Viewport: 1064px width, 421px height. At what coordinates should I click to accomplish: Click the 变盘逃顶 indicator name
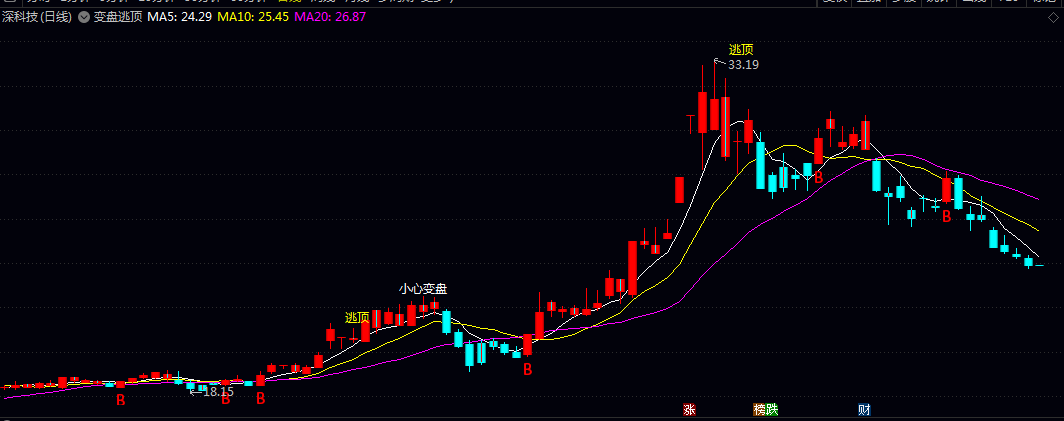[x=118, y=17]
